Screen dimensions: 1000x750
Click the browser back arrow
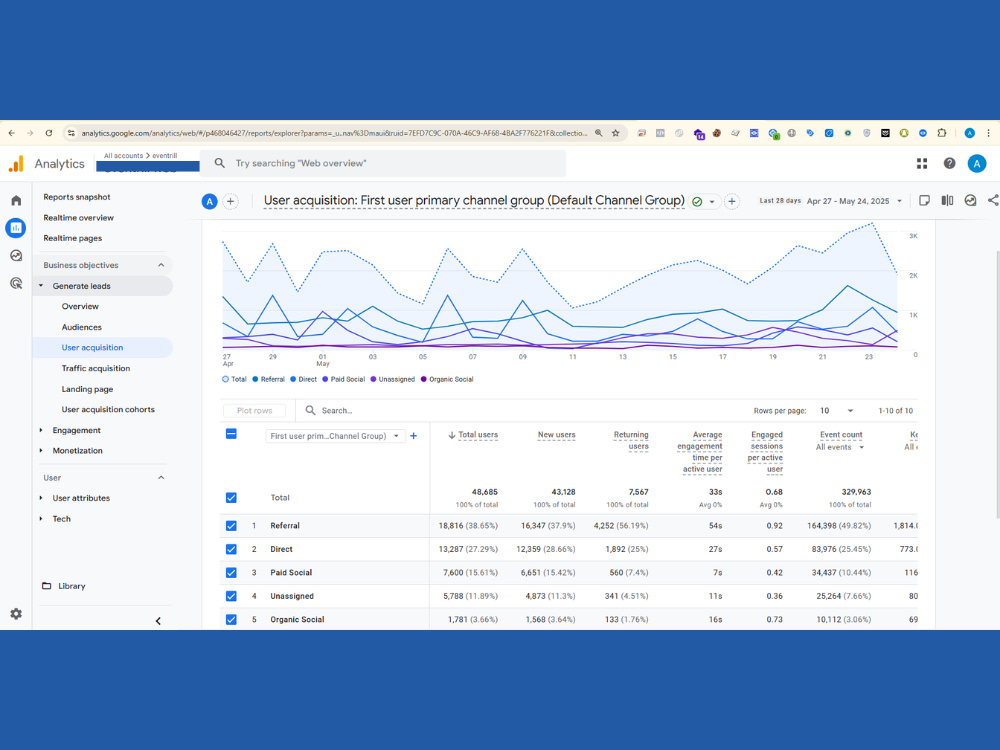coord(11,133)
